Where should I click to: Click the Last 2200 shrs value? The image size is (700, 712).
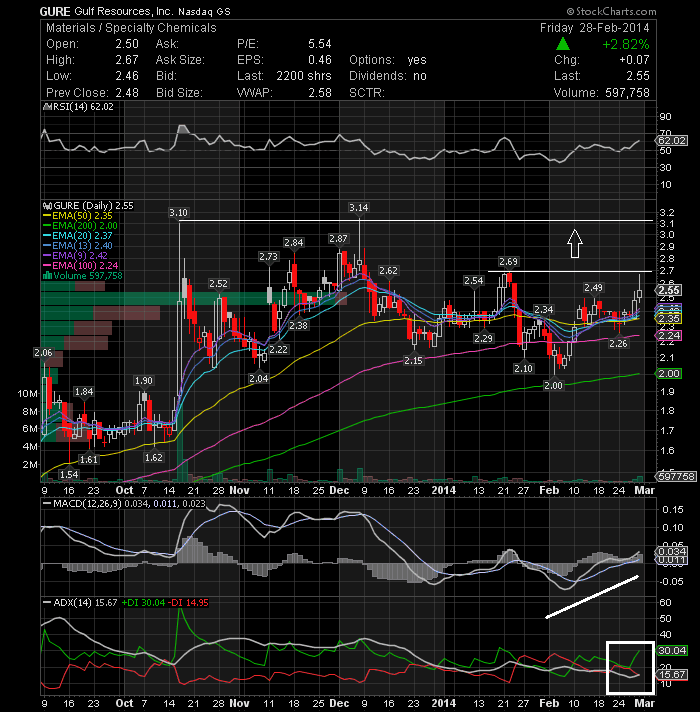[304, 76]
